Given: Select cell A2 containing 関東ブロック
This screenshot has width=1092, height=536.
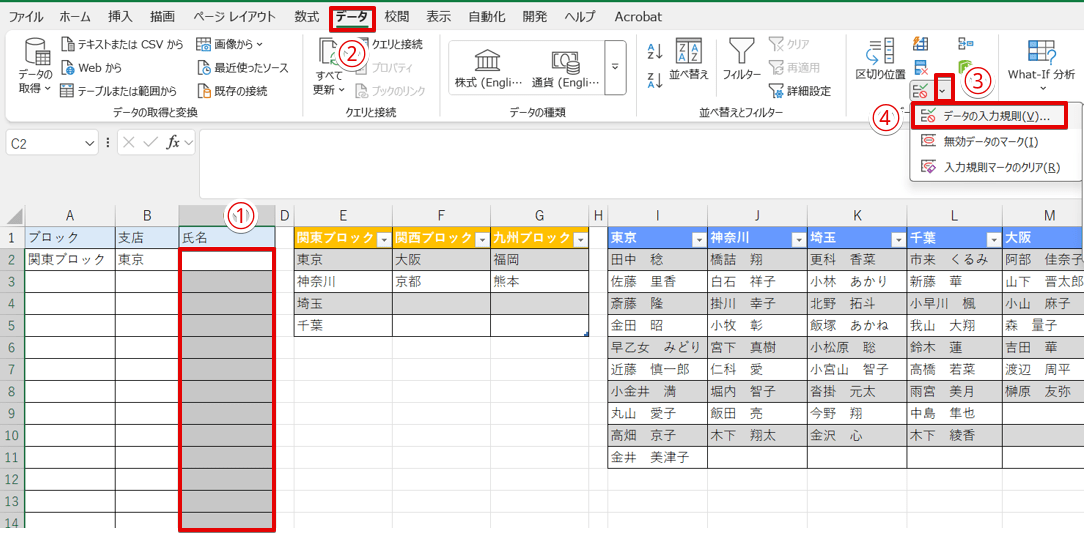Looking at the screenshot, I should pos(70,260).
